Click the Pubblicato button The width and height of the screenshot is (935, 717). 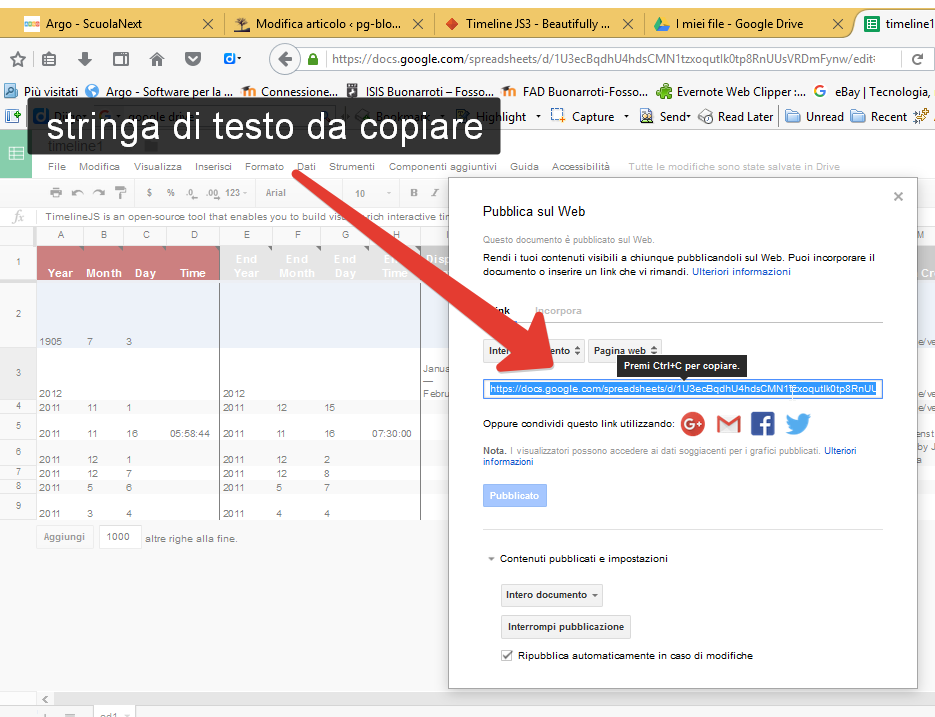click(x=515, y=496)
